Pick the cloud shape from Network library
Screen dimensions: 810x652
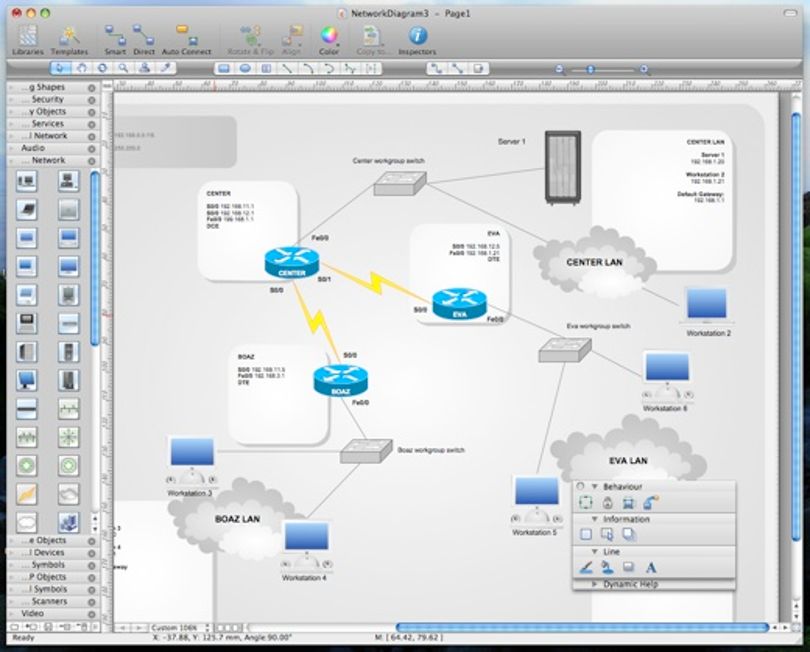69,494
